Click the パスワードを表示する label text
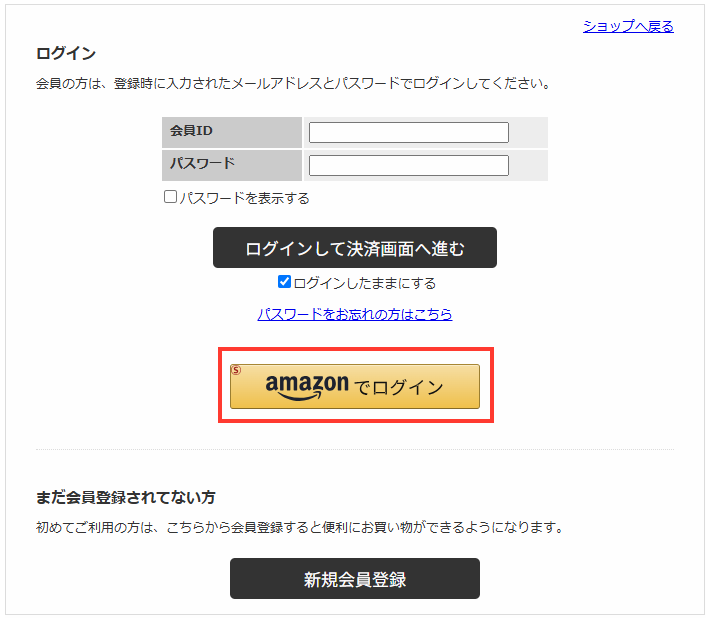711x623 pixels. point(244,198)
